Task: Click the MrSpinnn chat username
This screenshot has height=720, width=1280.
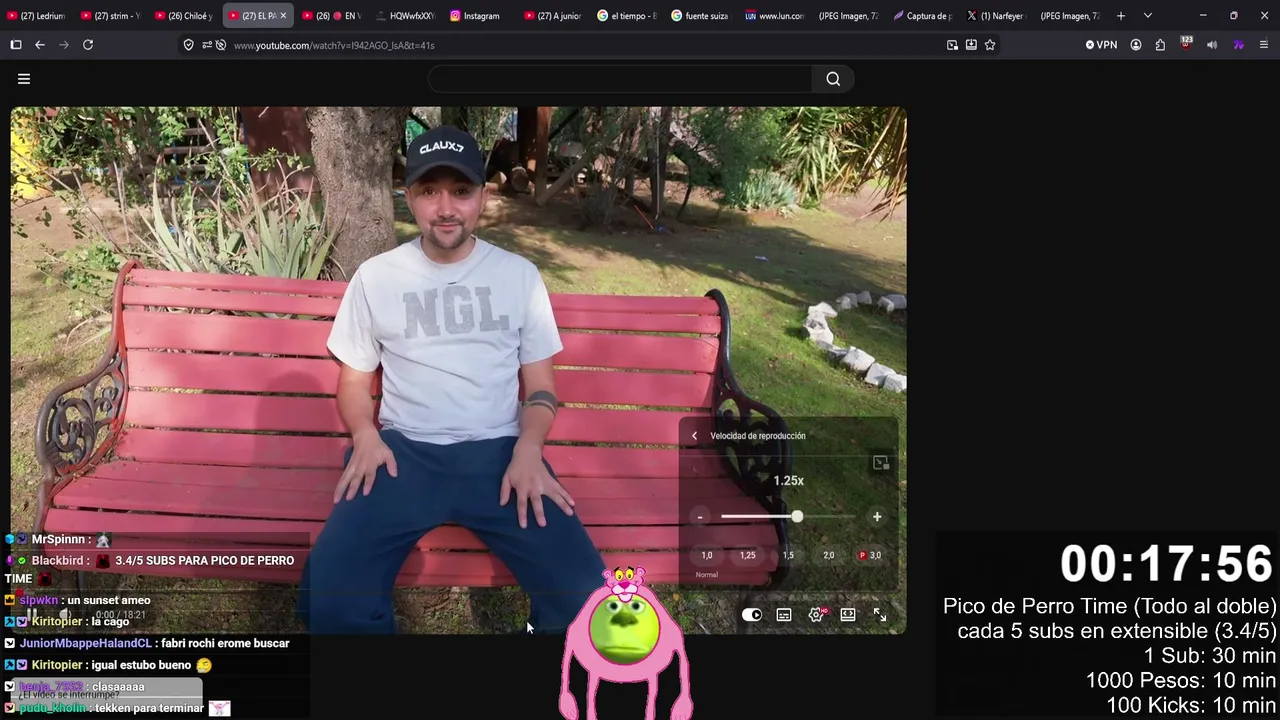Action: [x=58, y=539]
